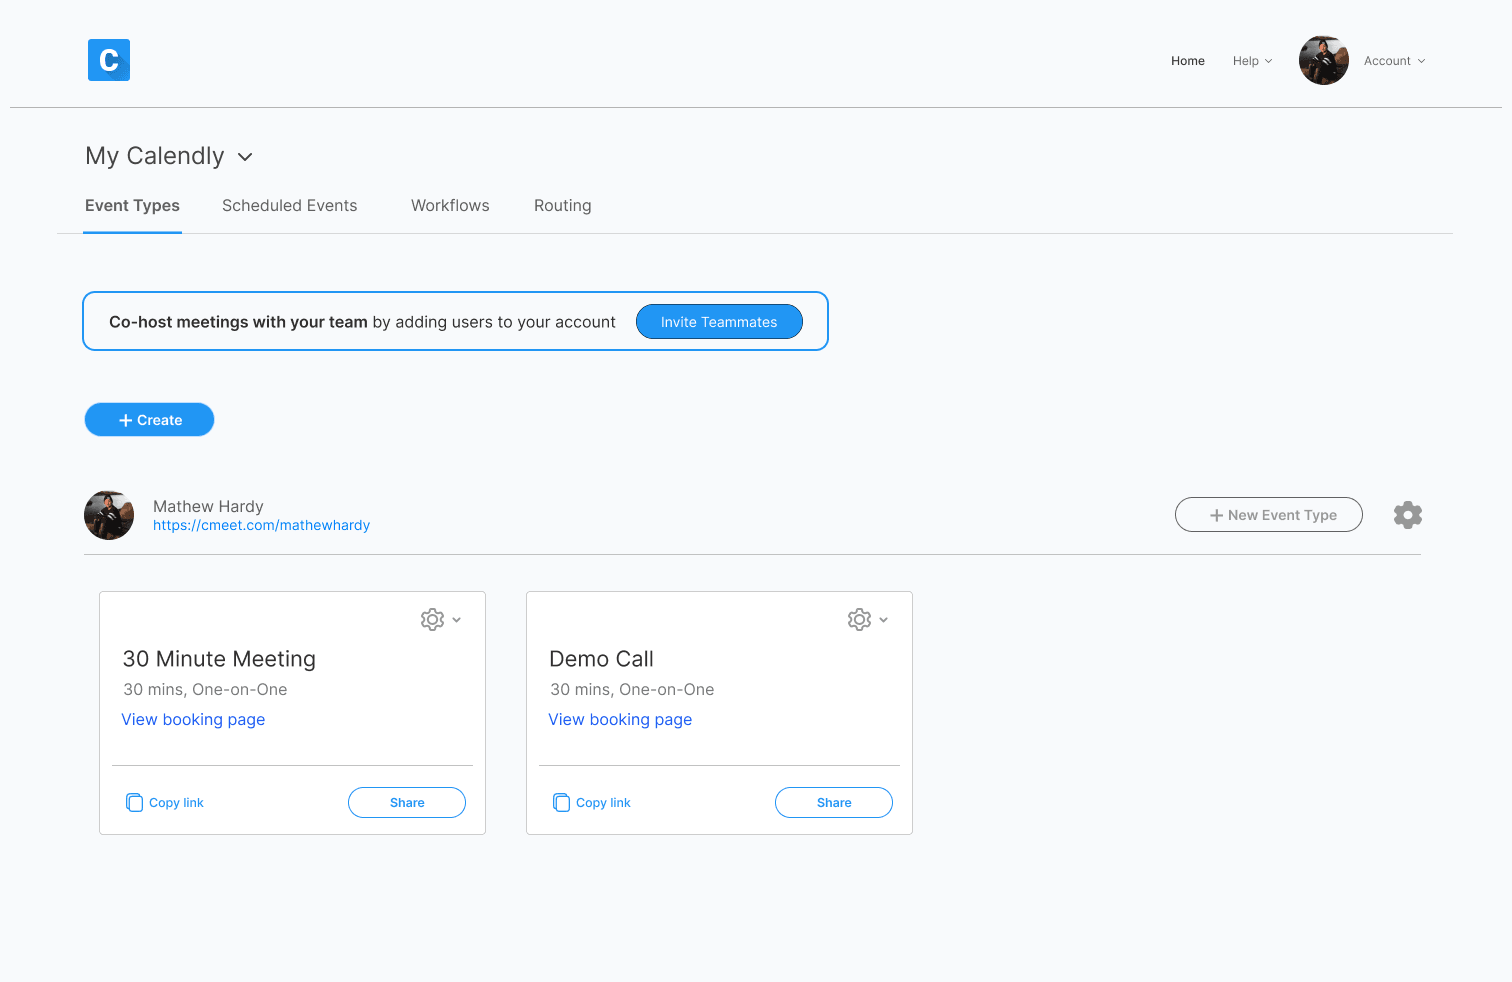Click the Calendly logo icon
Viewport: 1512px width, 982px height.
[108, 60]
